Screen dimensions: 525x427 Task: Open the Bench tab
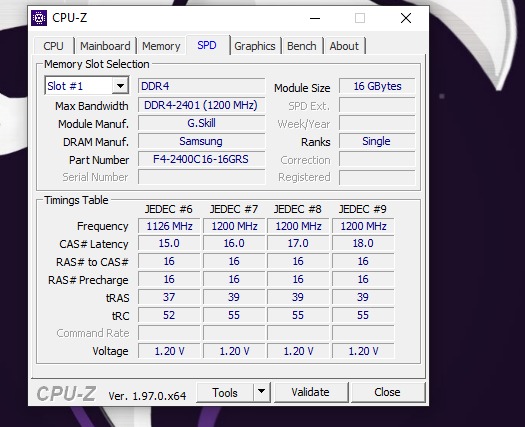coord(302,46)
